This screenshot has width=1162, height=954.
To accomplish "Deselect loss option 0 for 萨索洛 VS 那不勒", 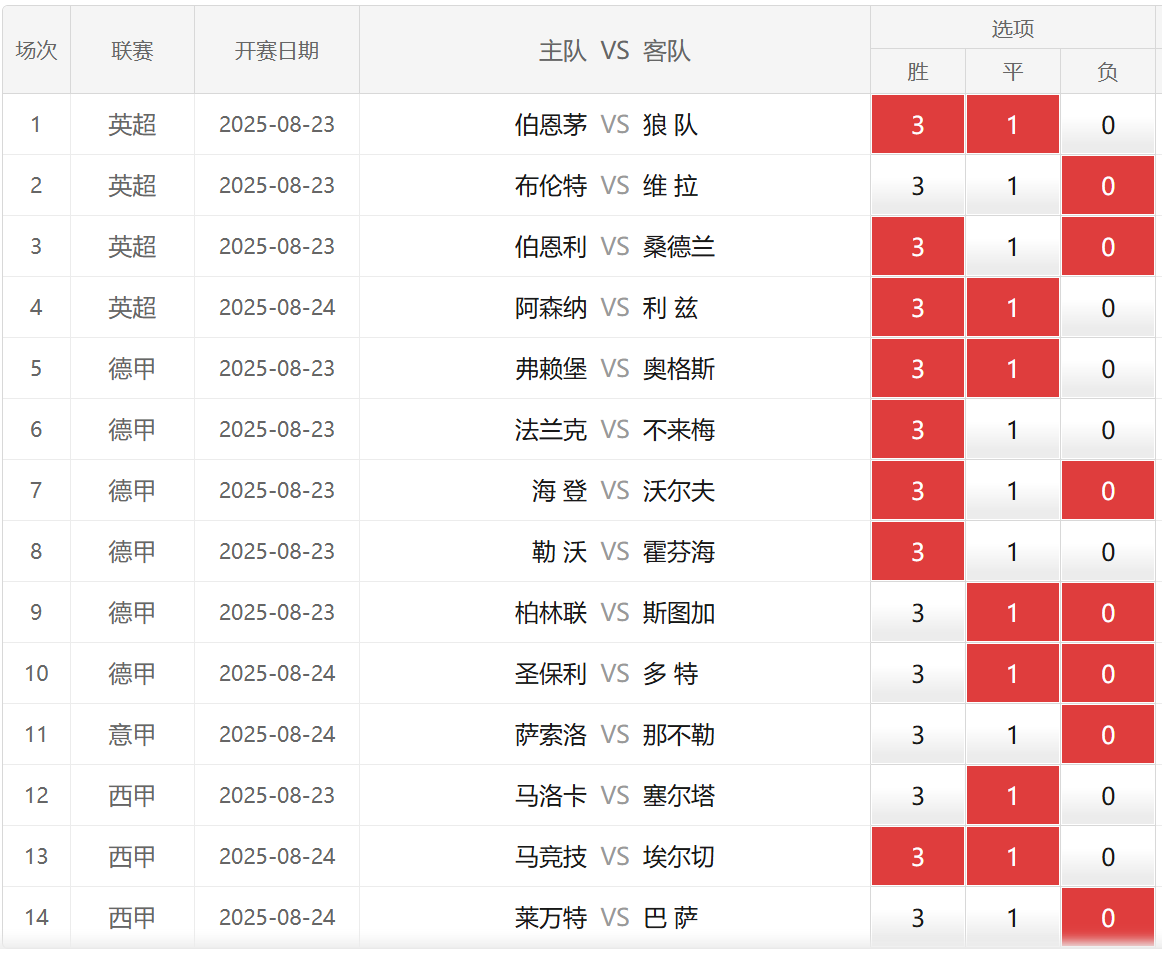I will click(x=1107, y=735).
